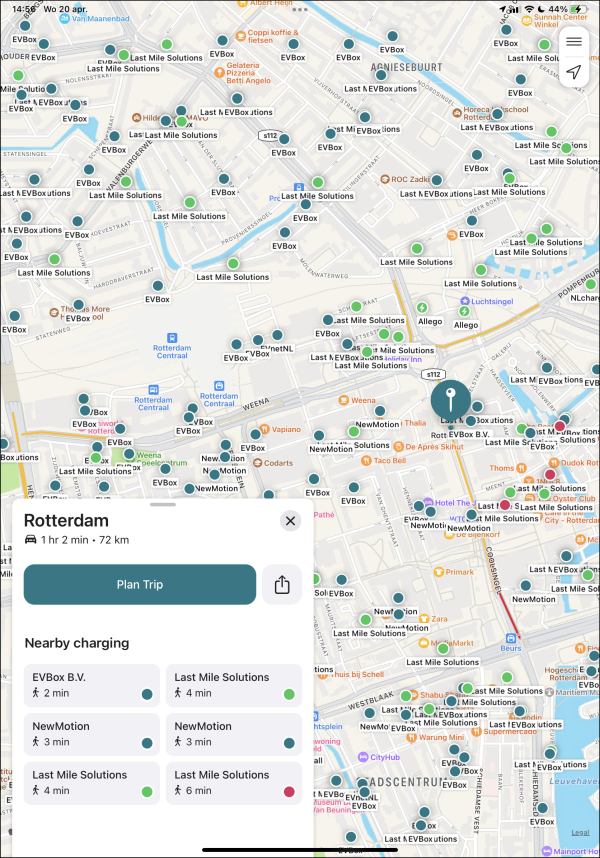The image size is (600, 858).
Task: Tap the Gelateria Pizzeria Betti Angelo marker
Action: (x=219, y=72)
